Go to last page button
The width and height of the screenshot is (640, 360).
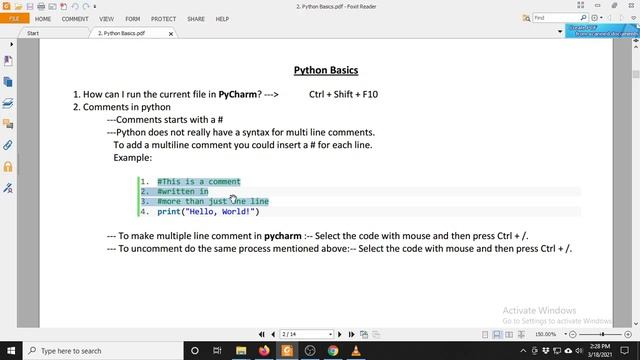coord(351,334)
